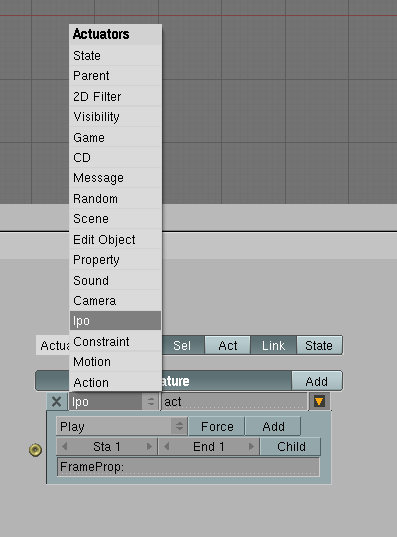
Task: Select the Constraint actuator type
Action: pyautogui.click(x=115, y=341)
